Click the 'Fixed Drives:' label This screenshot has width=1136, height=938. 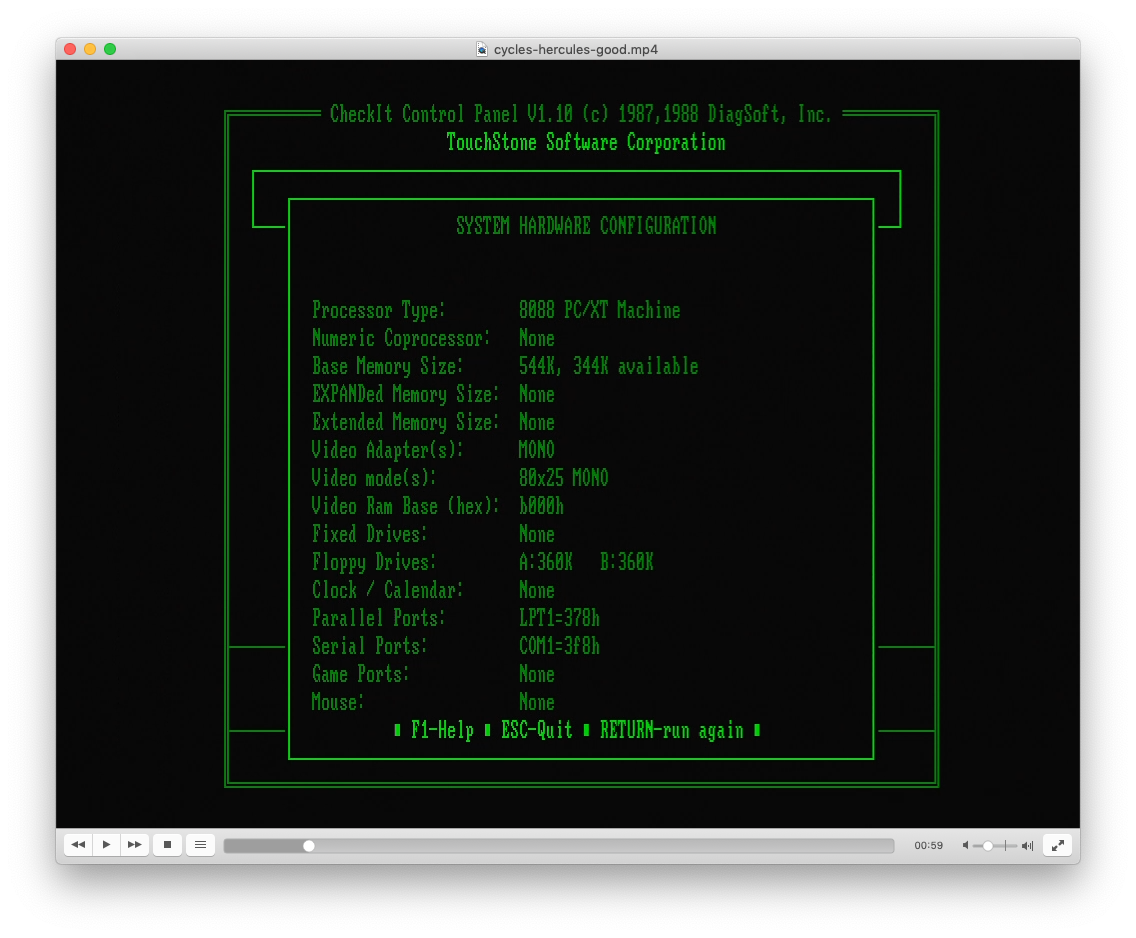(x=369, y=535)
